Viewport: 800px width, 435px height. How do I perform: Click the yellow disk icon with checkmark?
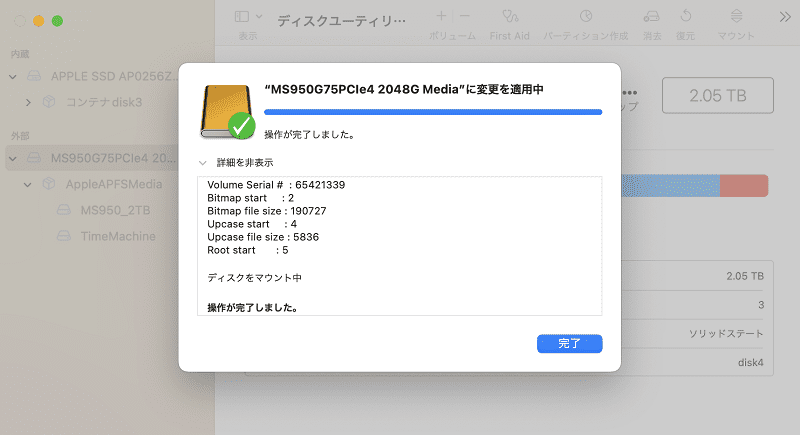(x=228, y=112)
